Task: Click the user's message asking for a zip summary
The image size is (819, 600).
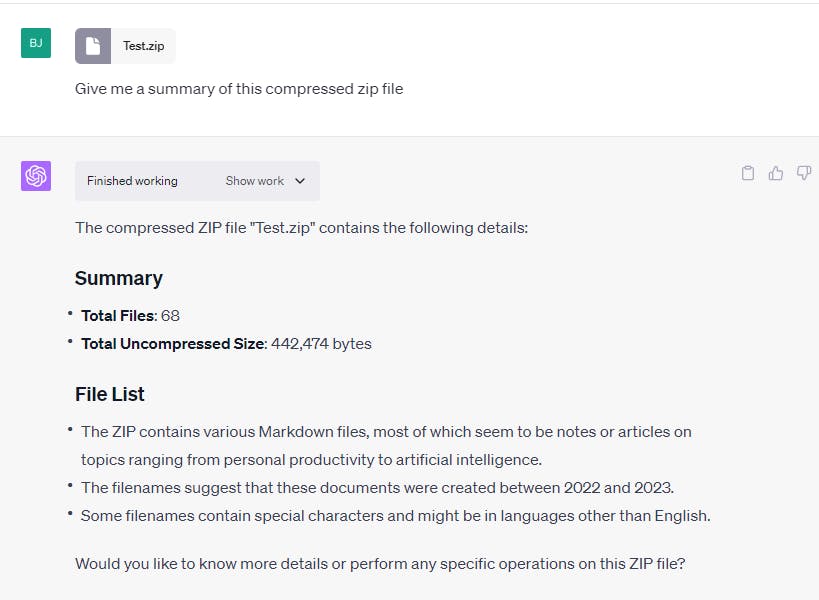Action: 239,89
